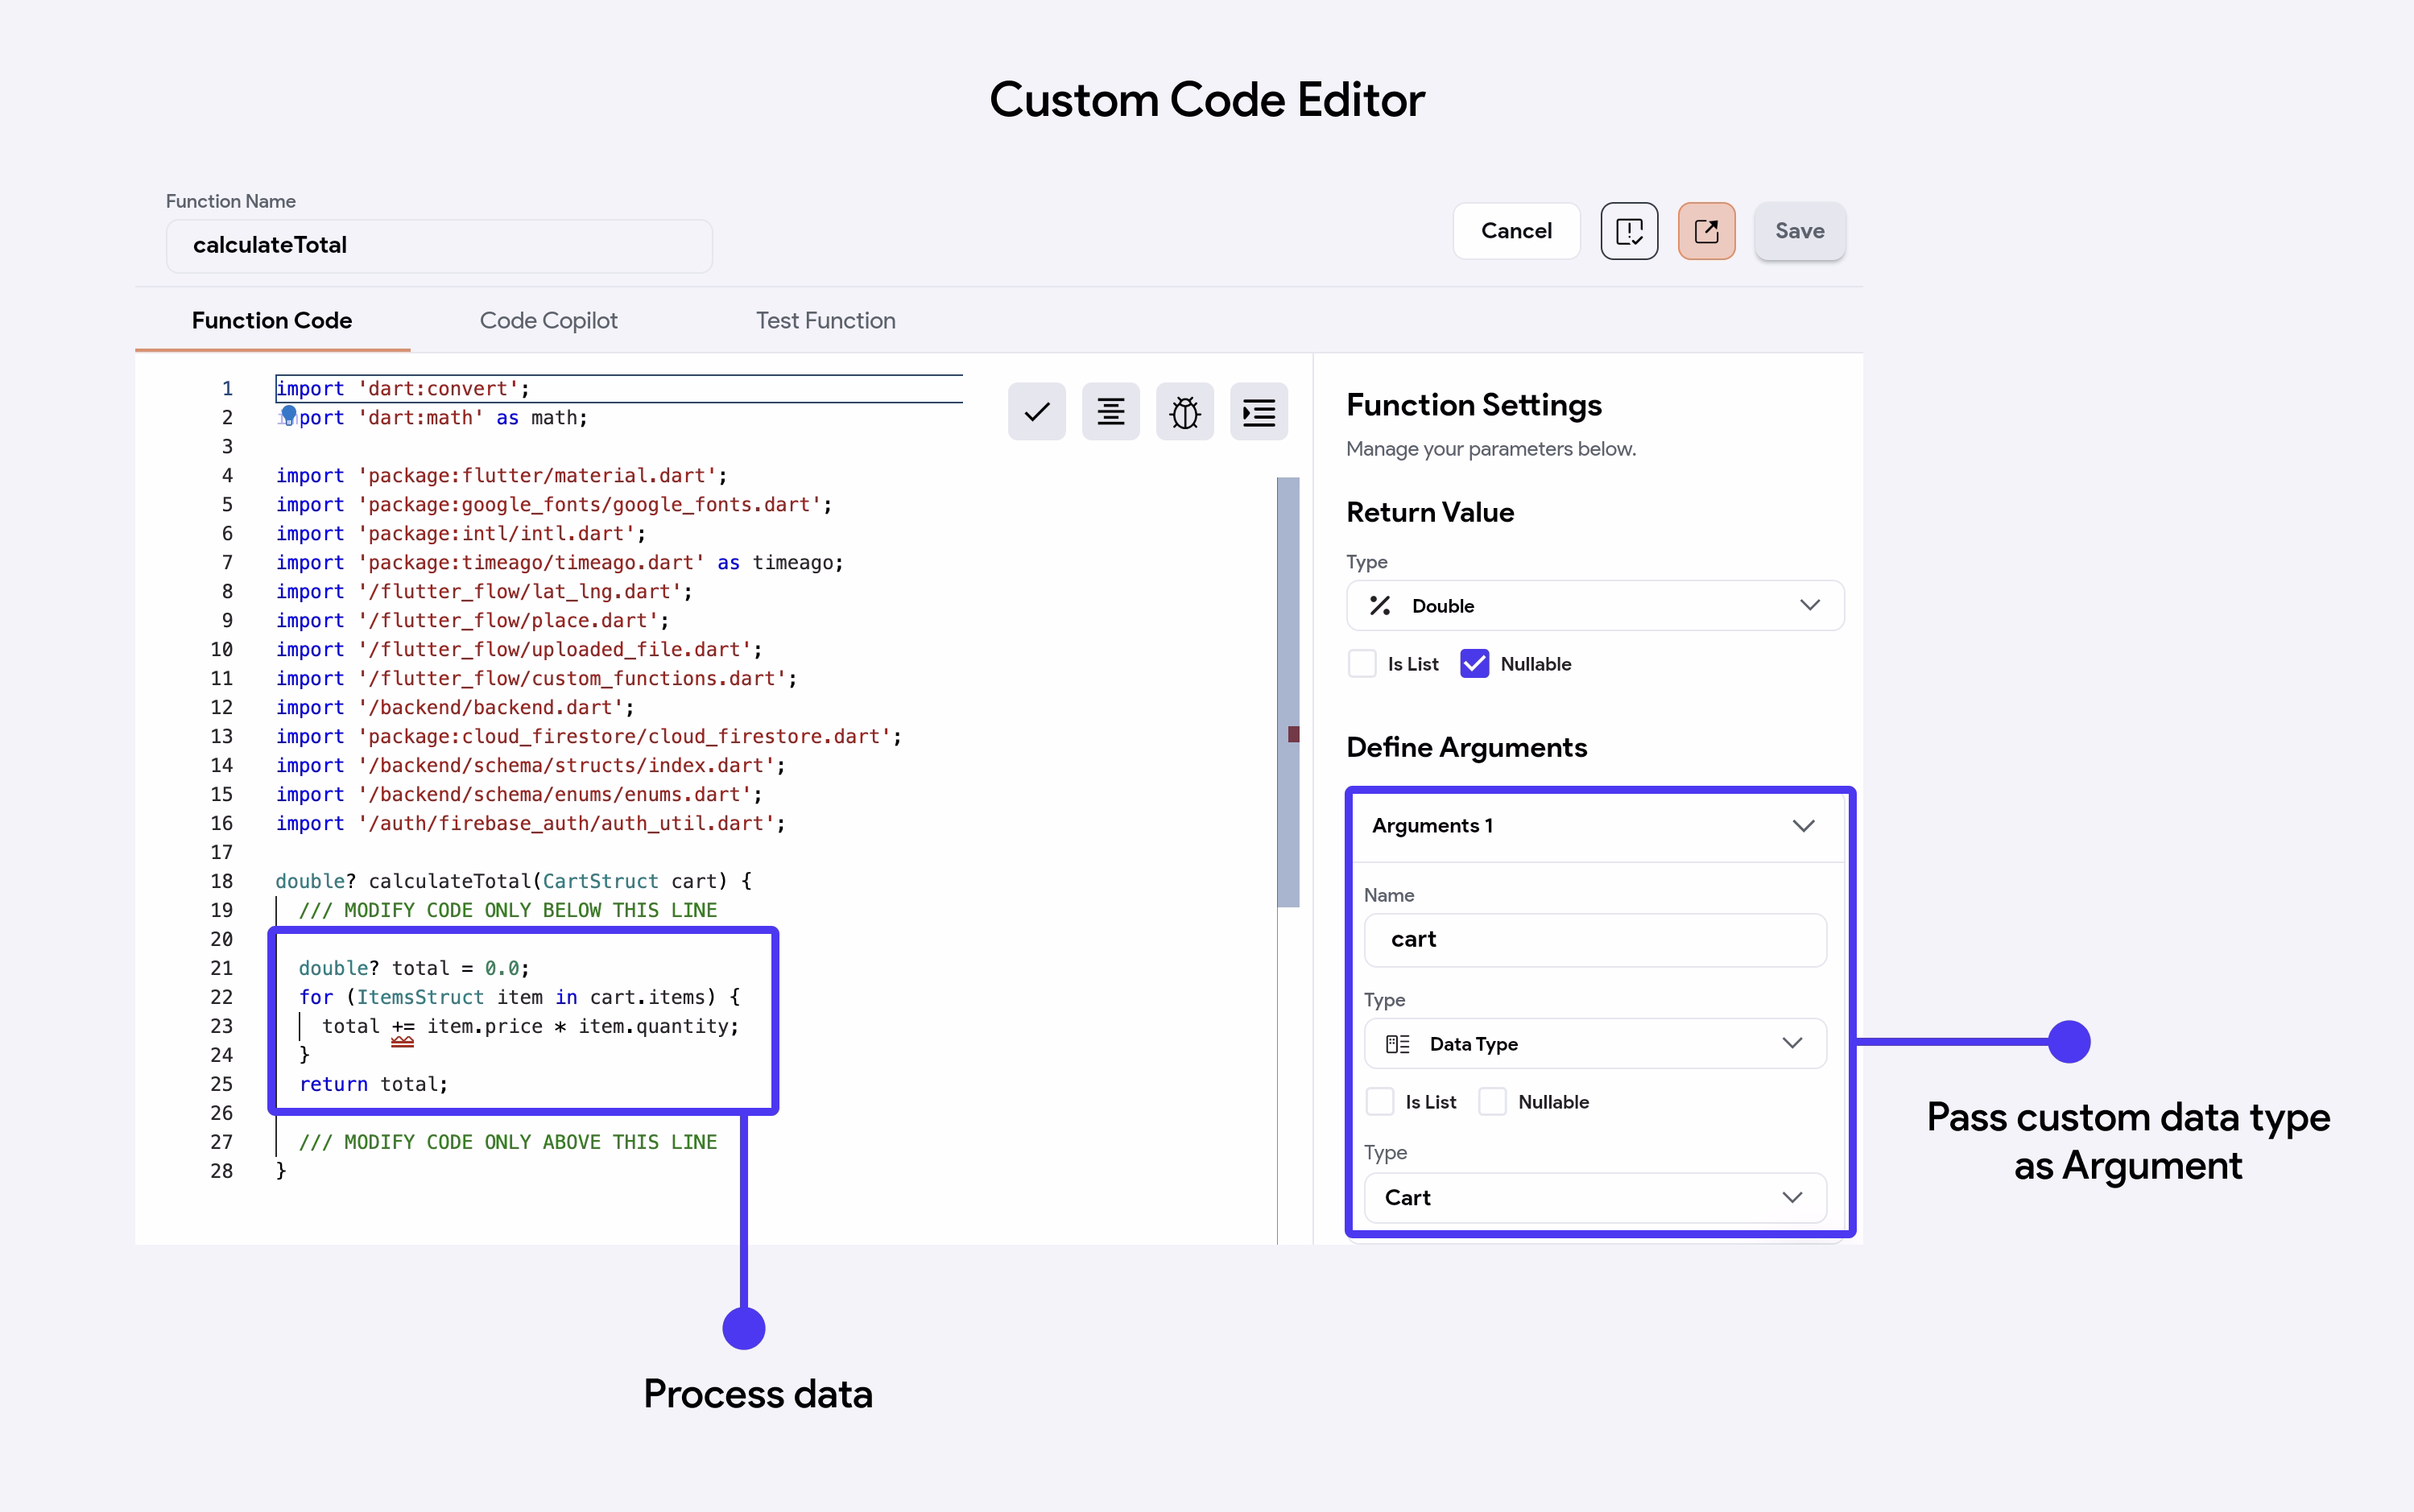This screenshot has width=2414, height=1512.
Task: Click 'CartStruct' in the function signature
Action: 600,881
